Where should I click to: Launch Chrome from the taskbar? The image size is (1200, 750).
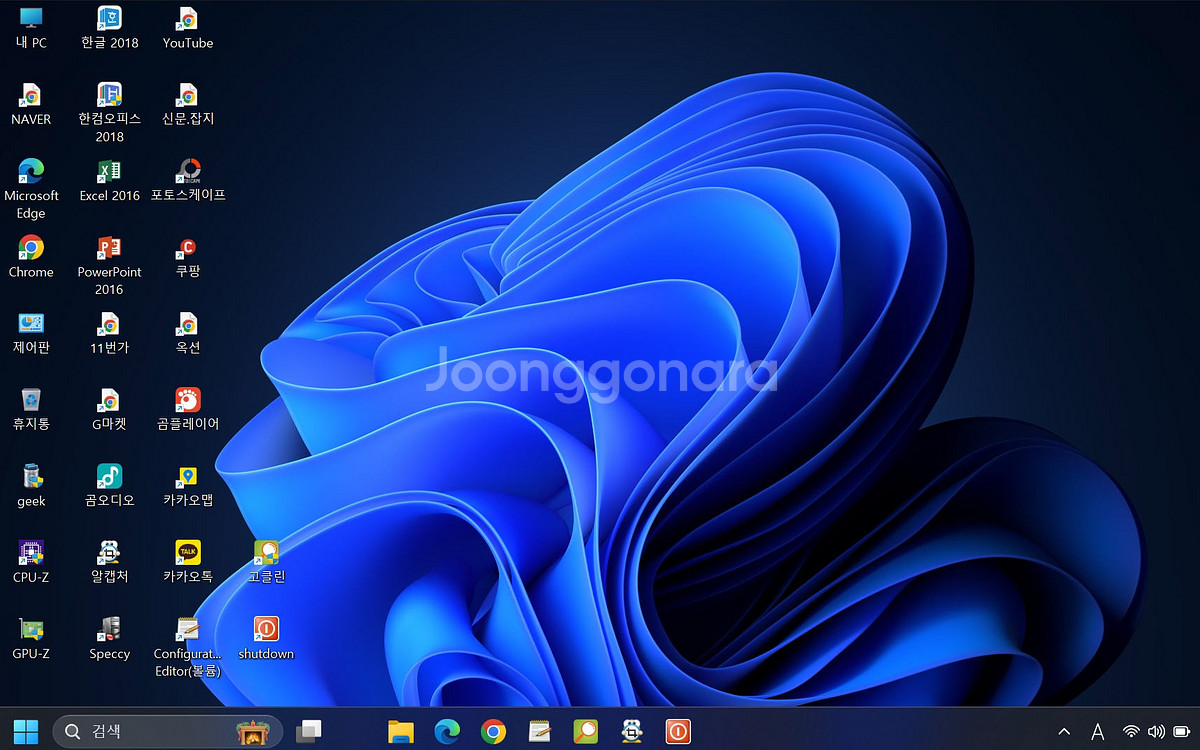click(493, 731)
